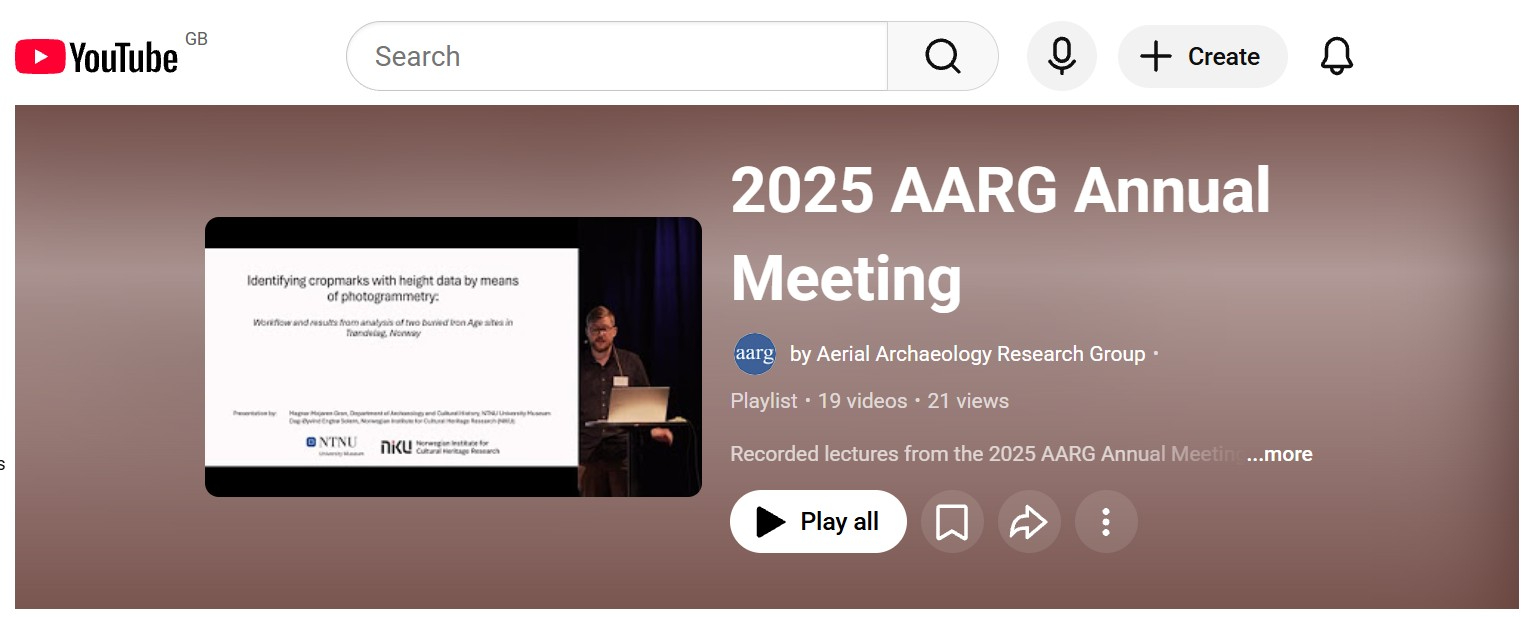
Task: Click the Recorded lectures description text
Action: (985, 454)
